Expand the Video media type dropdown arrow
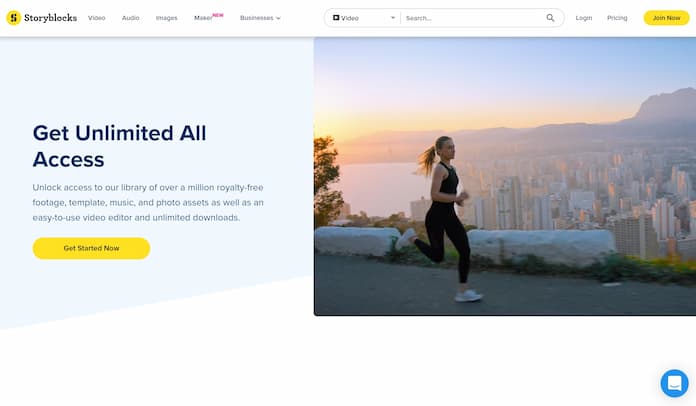696x406 pixels. tap(393, 18)
